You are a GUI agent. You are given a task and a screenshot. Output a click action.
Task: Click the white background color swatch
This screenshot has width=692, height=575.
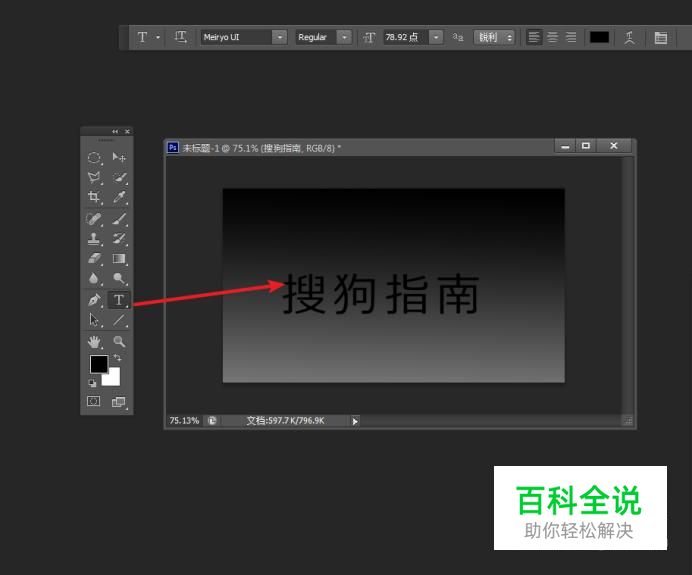point(113,379)
